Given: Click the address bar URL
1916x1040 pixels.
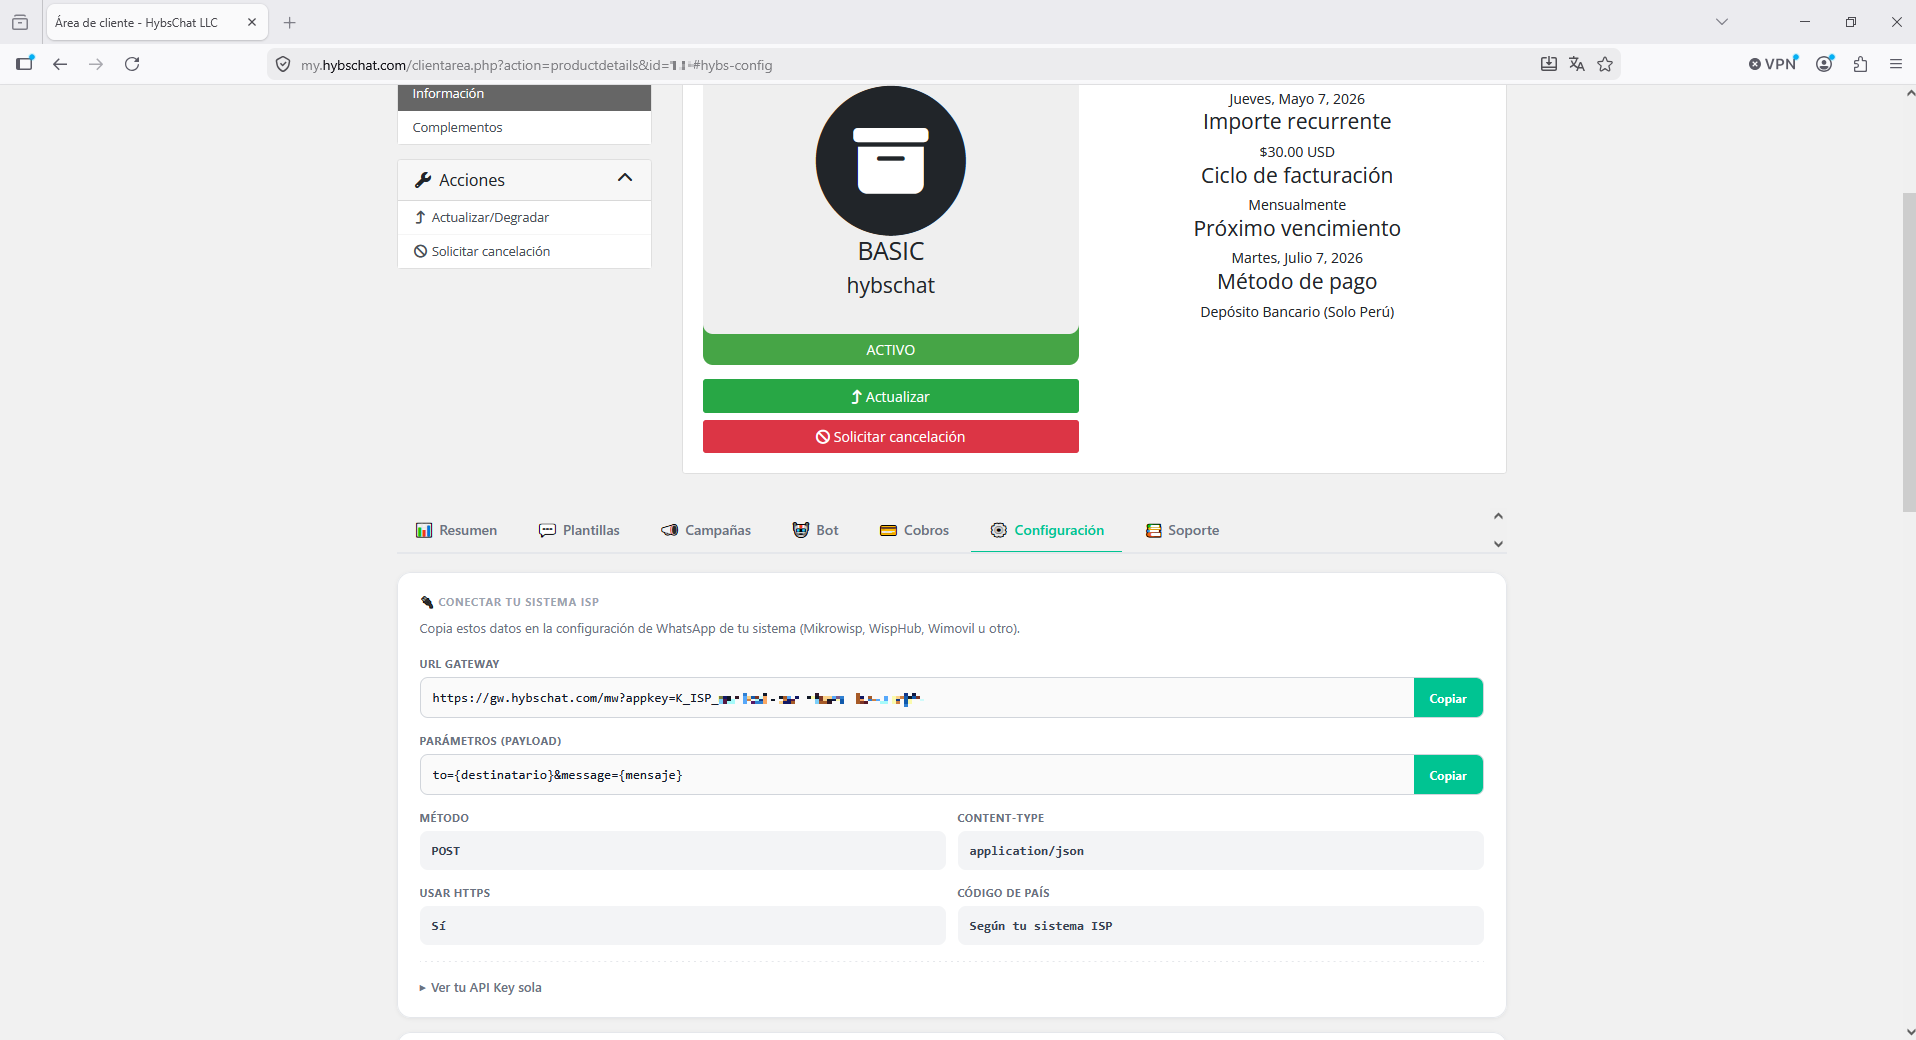Looking at the screenshot, I should (x=537, y=65).
